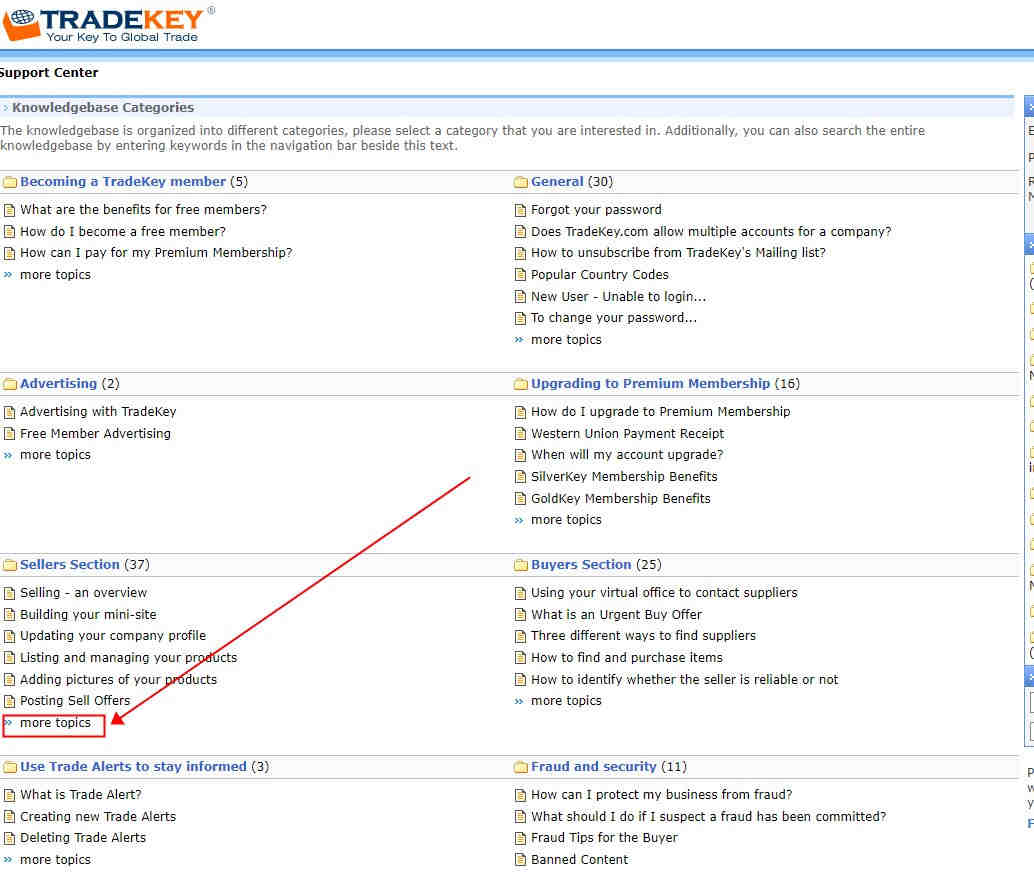Open the Buyers Section heading link
1034x875 pixels.
pyautogui.click(x=581, y=565)
